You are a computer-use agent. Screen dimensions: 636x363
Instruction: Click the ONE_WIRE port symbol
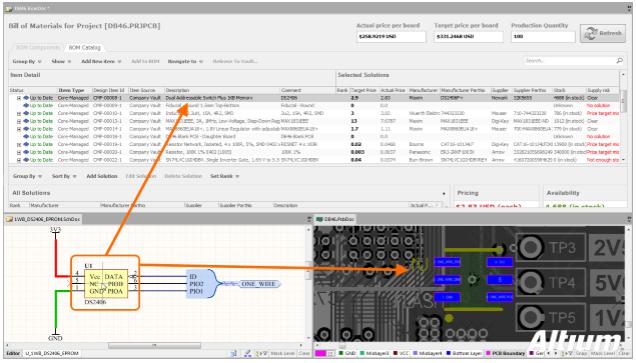(259, 284)
